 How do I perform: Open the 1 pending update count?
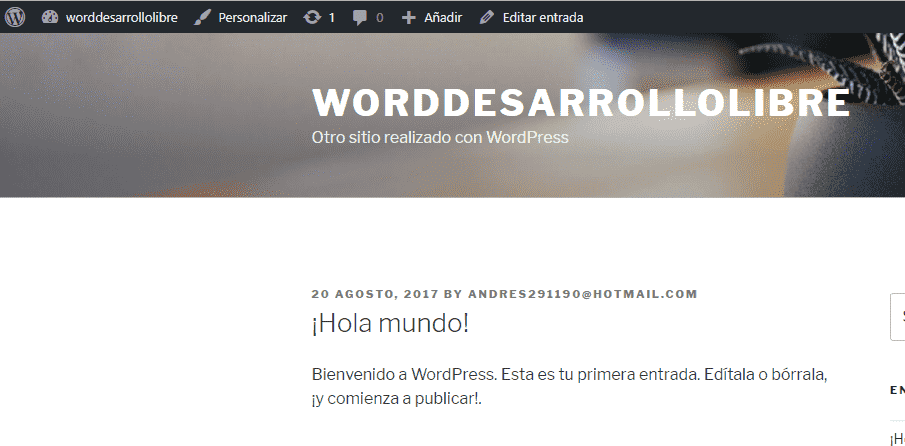pyautogui.click(x=331, y=18)
